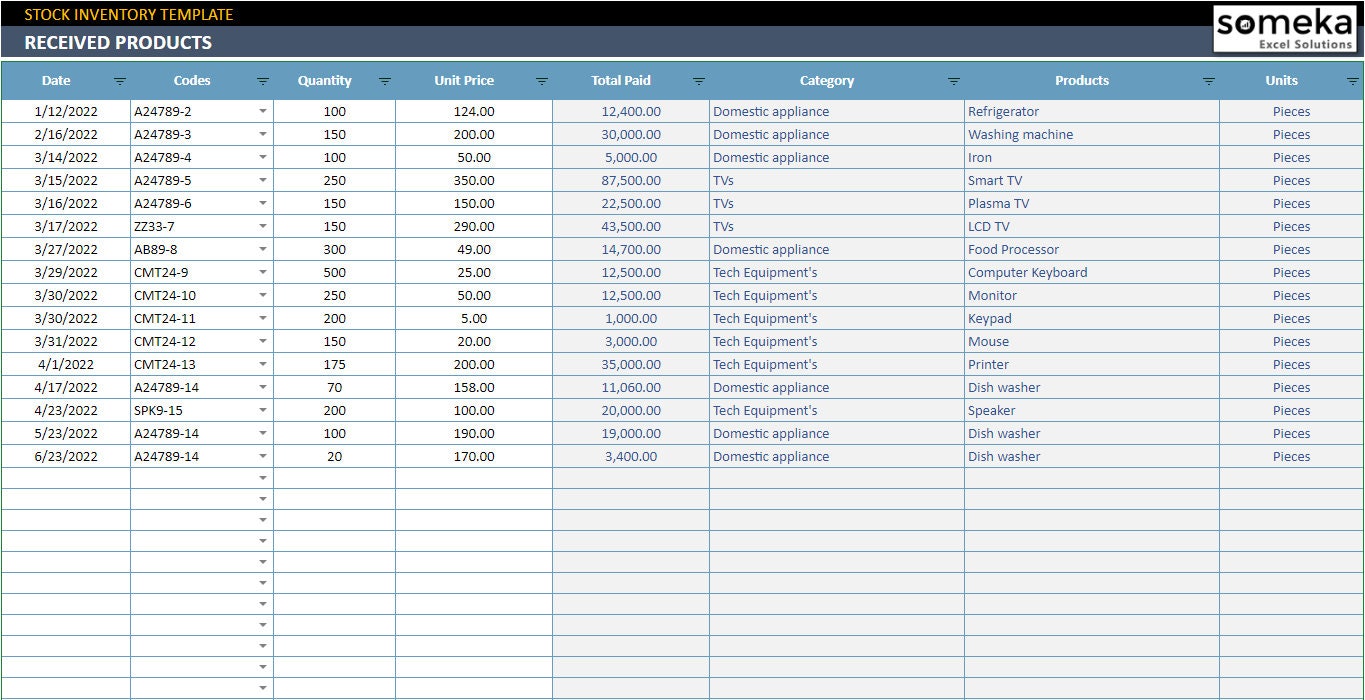Open the code dropdown next to SPK9-15
Viewport: 1365px width, 700px height.
264,410
